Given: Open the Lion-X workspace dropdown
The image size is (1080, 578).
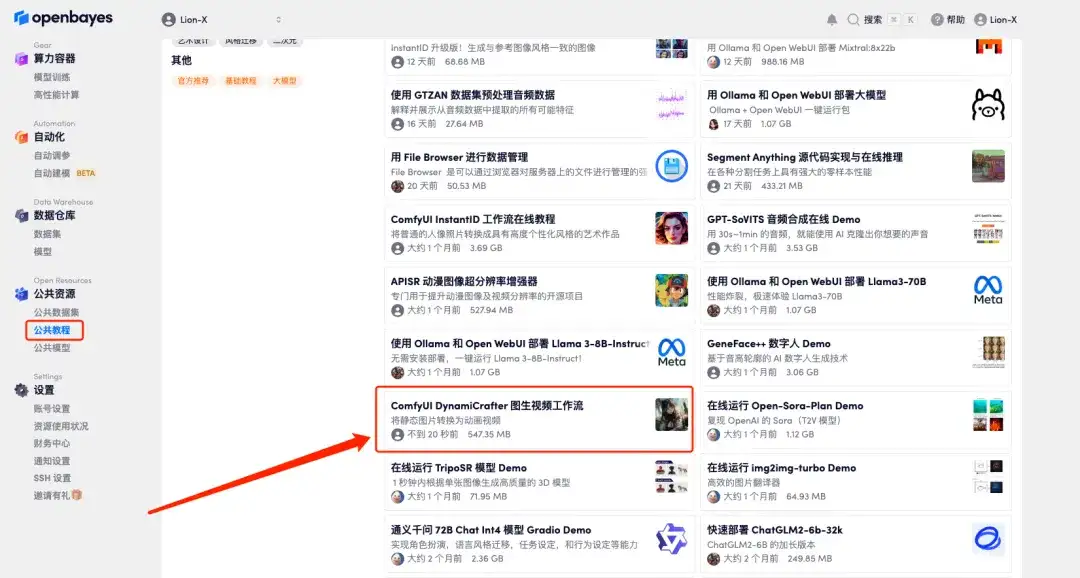Looking at the screenshot, I should [x=221, y=19].
